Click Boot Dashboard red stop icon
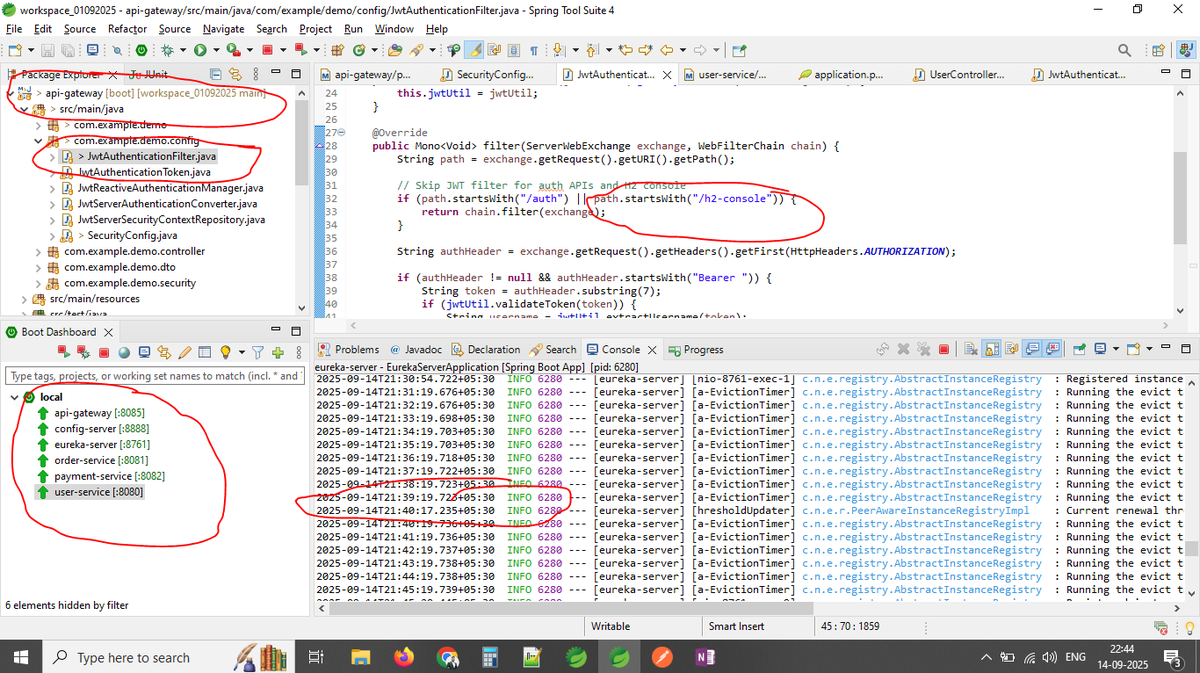This screenshot has height=673, width=1200. (x=104, y=351)
